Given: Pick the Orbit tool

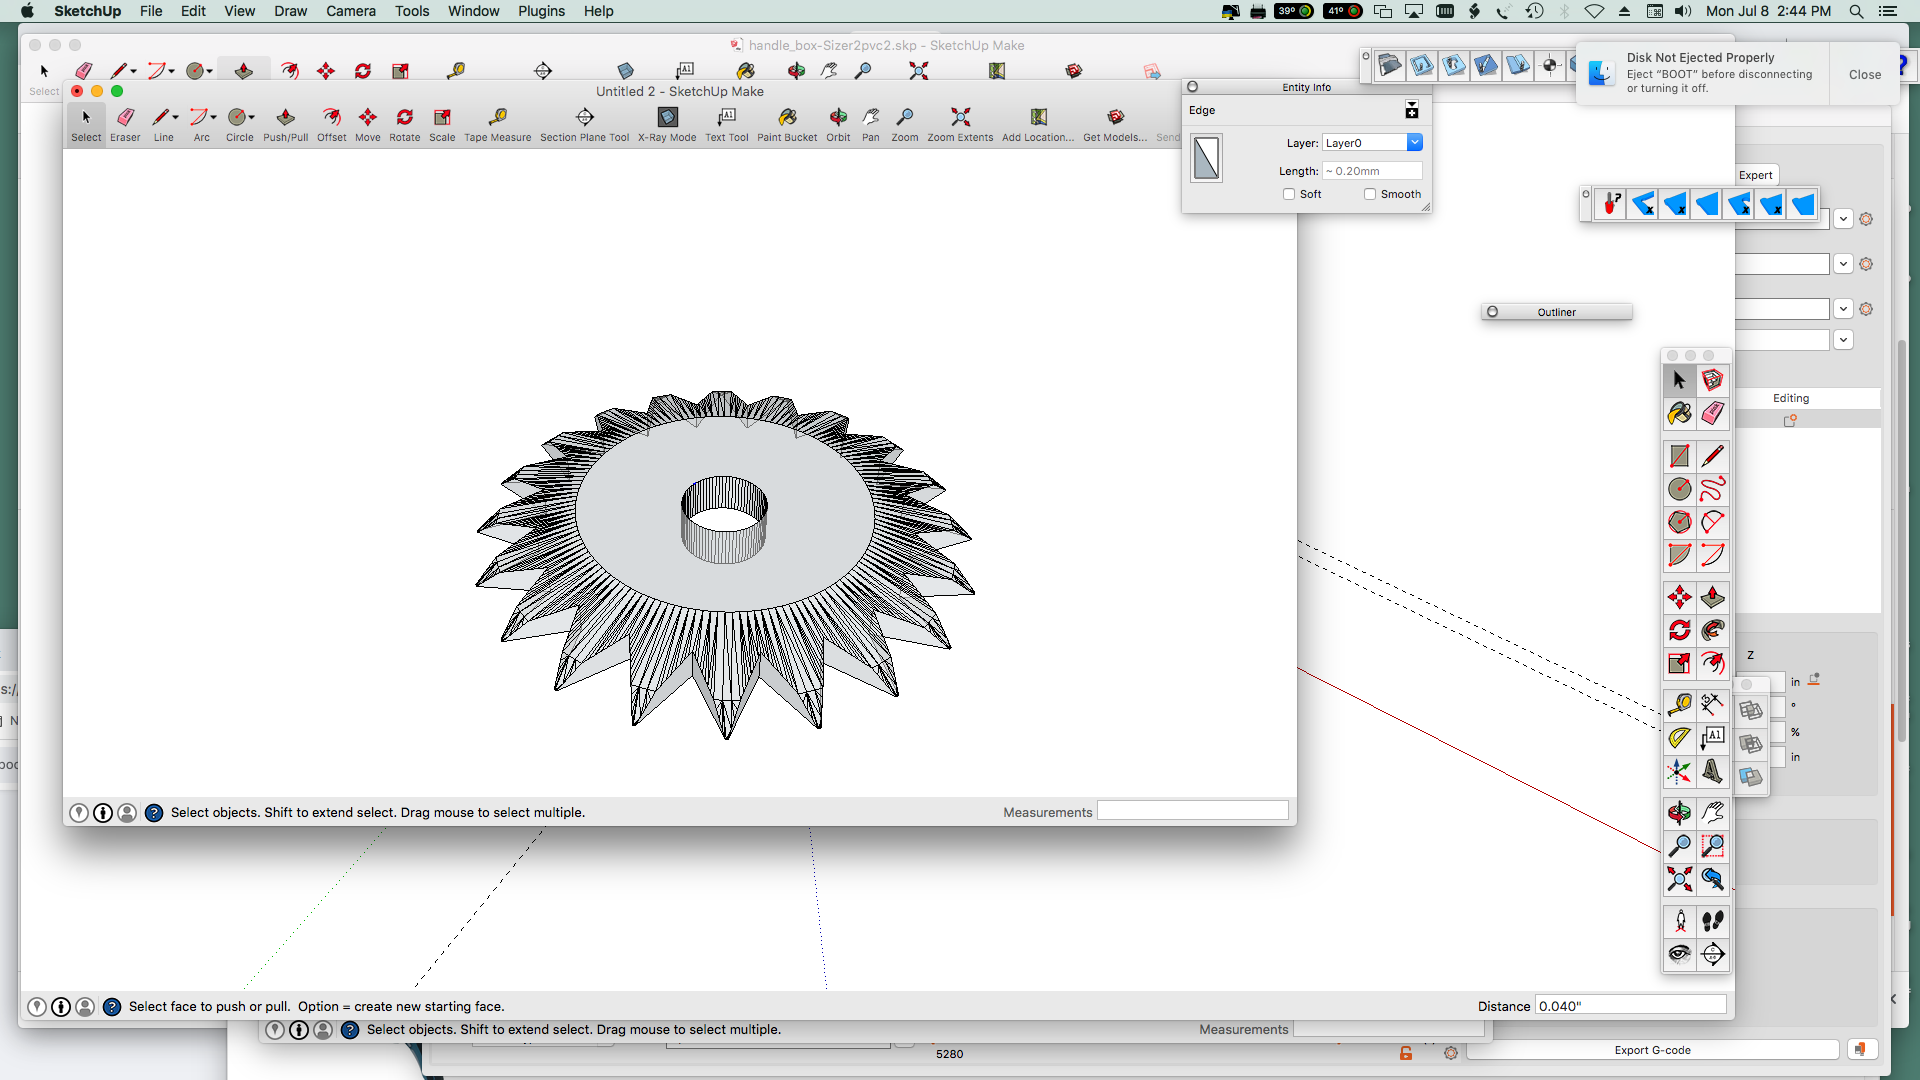Looking at the screenshot, I should click(838, 119).
